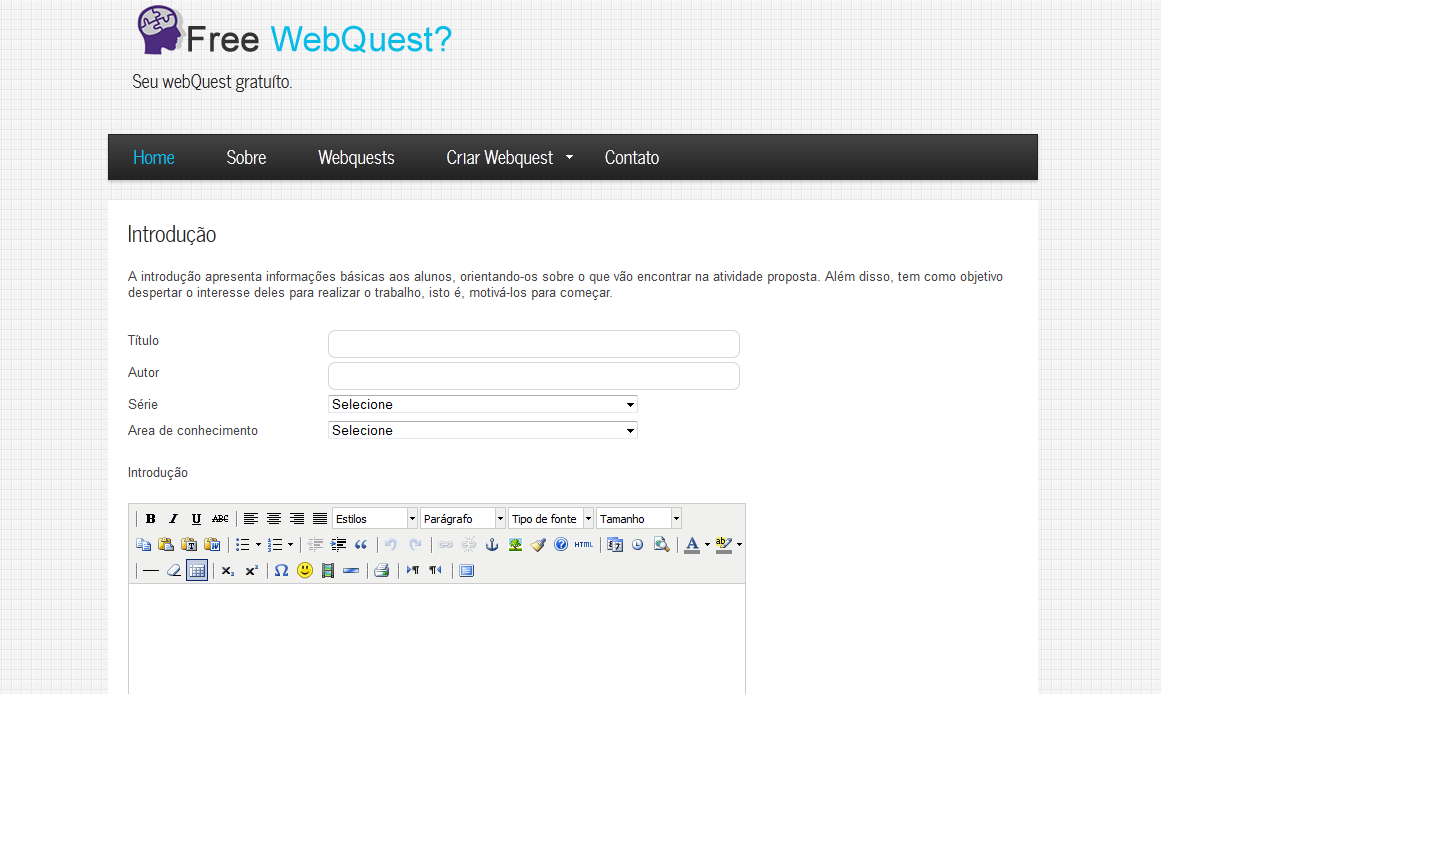The image size is (1440, 860).
Task: Insert an image into the introduction
Action: (x=515, y=544)
